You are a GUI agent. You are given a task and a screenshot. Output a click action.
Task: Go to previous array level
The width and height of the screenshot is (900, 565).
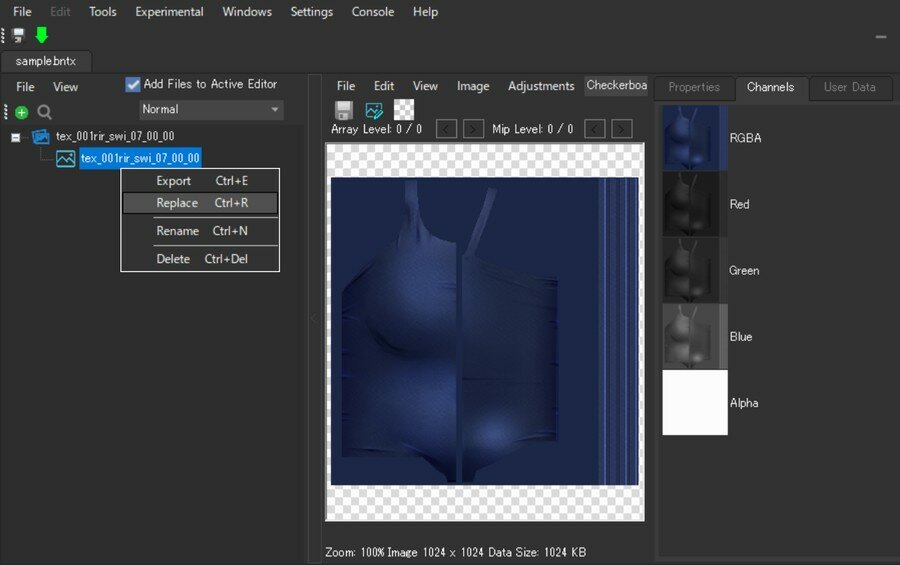[x=446, y=129]
